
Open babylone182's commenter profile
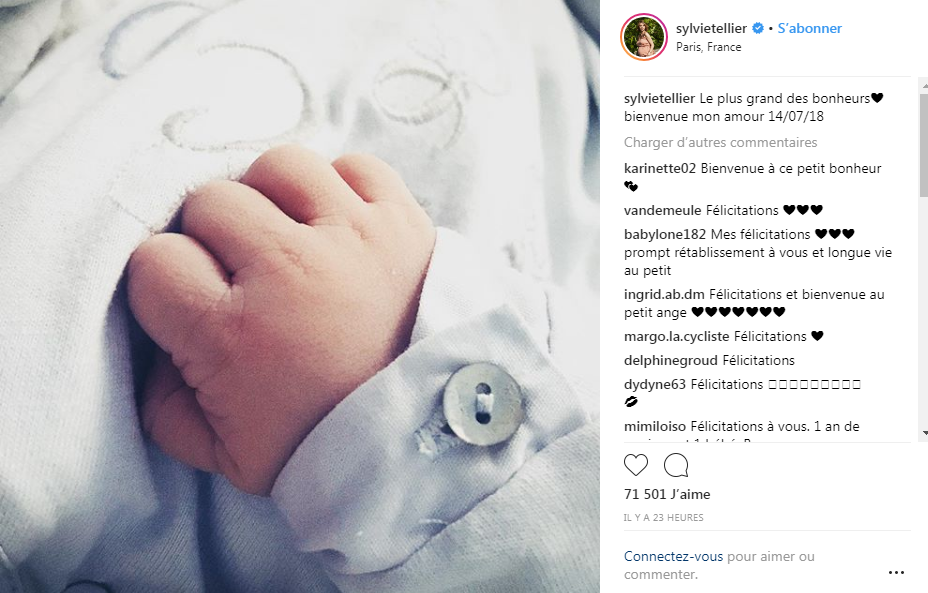click(665, 234)
